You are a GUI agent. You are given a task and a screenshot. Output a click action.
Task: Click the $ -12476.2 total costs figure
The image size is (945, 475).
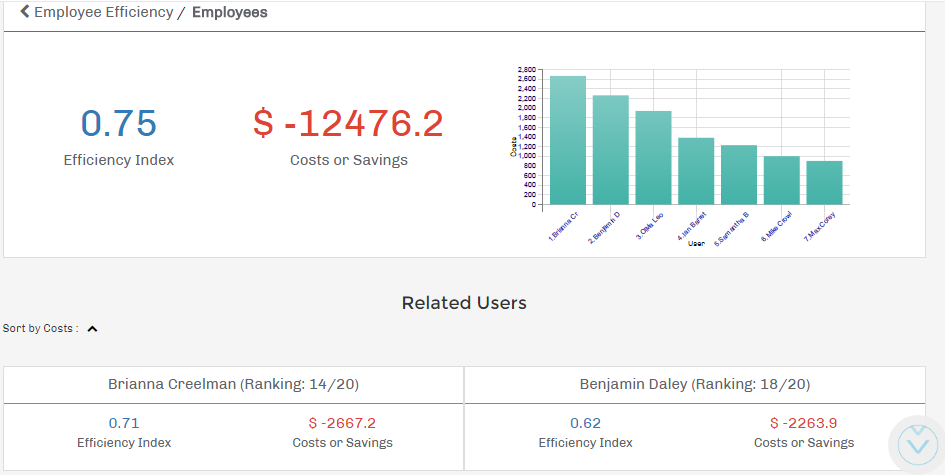[x=348, y=123]
